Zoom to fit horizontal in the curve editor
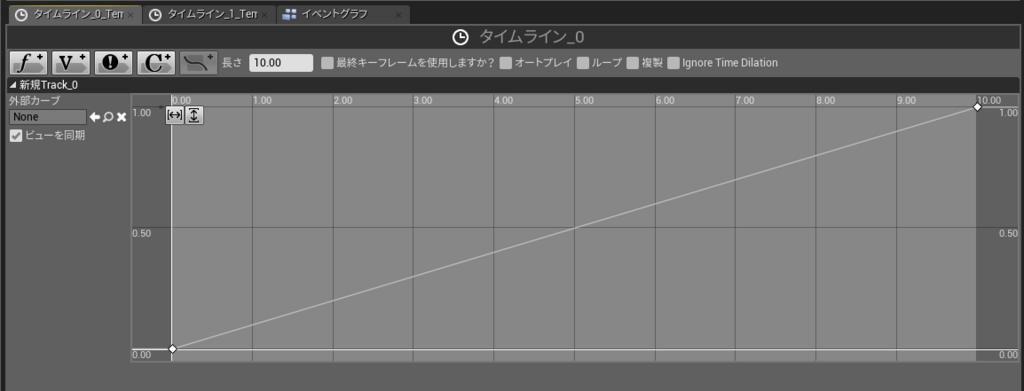Image resolution: width=1024 pixels, height=391 pixels. (x=174, y=116)
